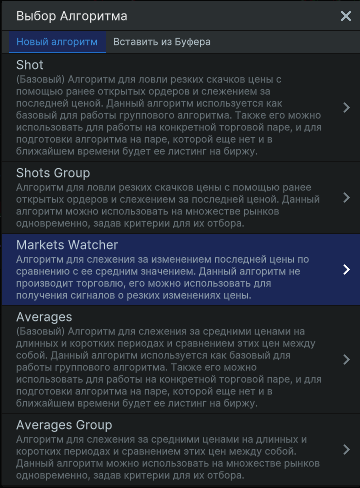Choose the Averages Group heading
The width and height of the screenshot is (360, 488).
(x=64, y=425)
